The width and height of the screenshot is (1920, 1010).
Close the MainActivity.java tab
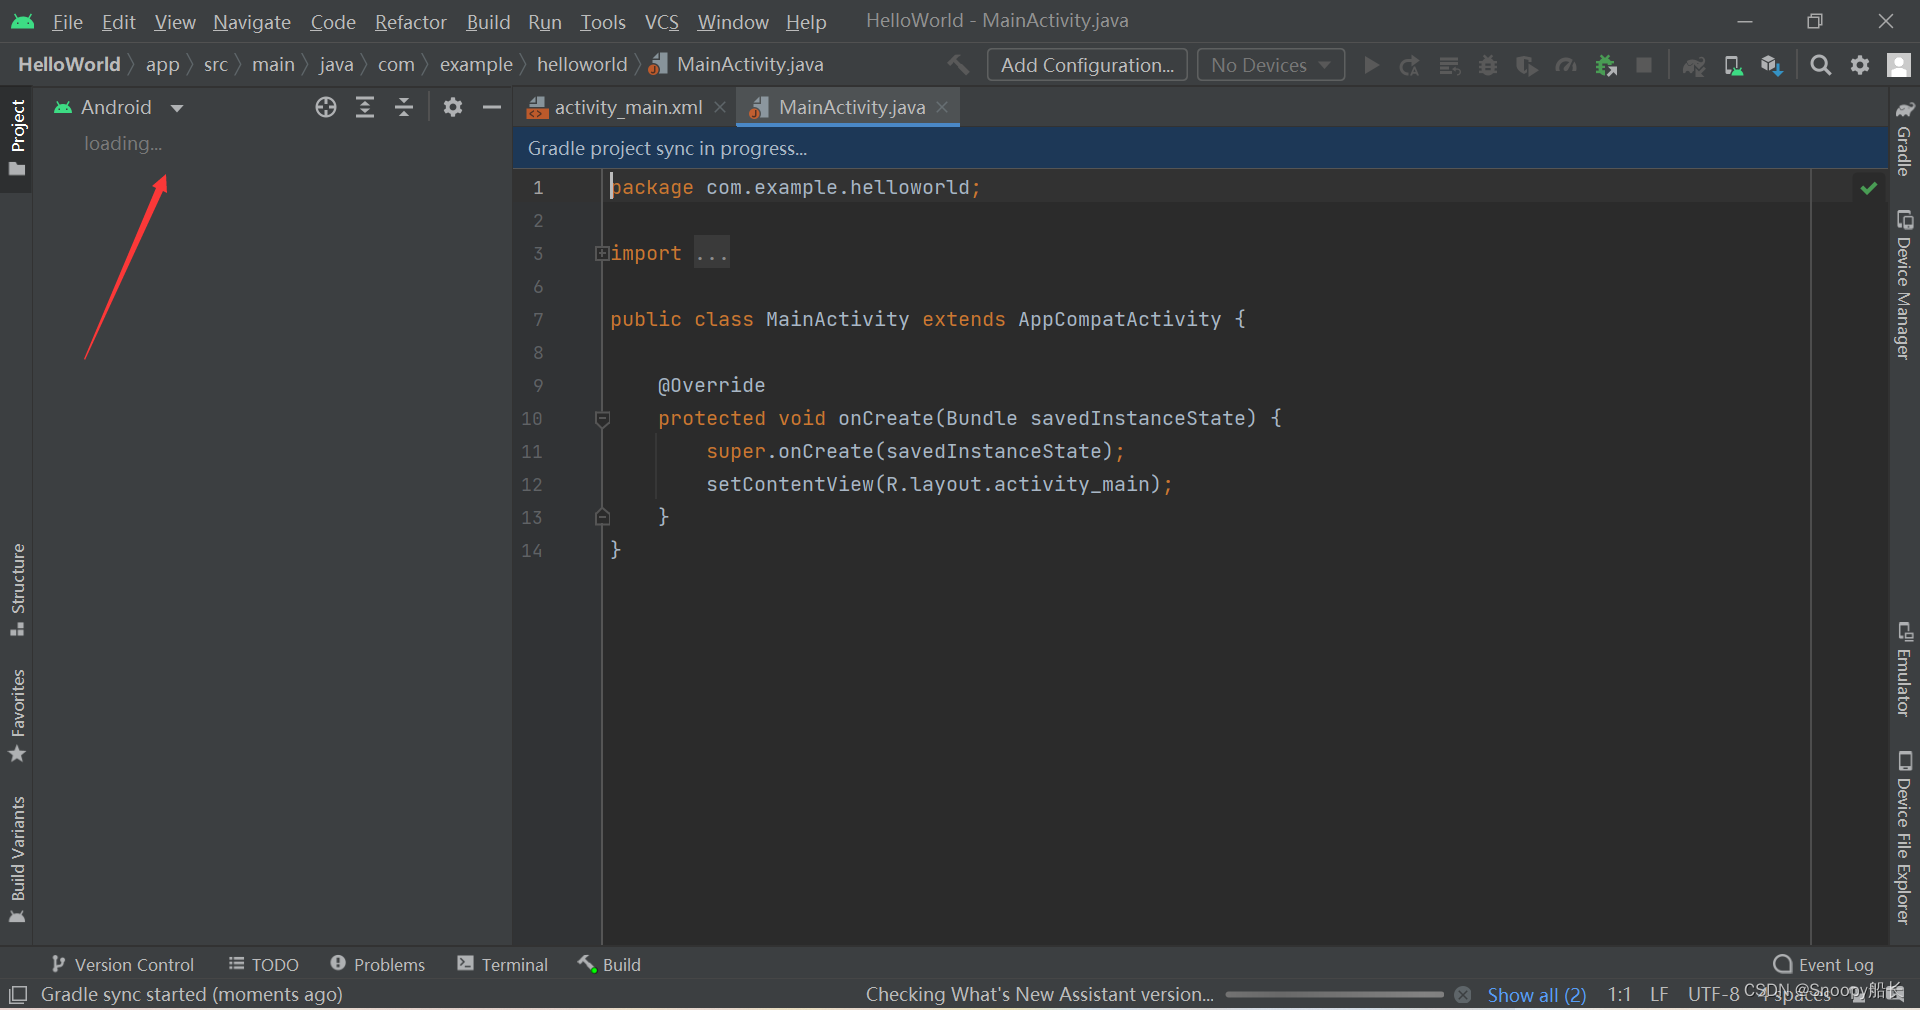point(942,107)
